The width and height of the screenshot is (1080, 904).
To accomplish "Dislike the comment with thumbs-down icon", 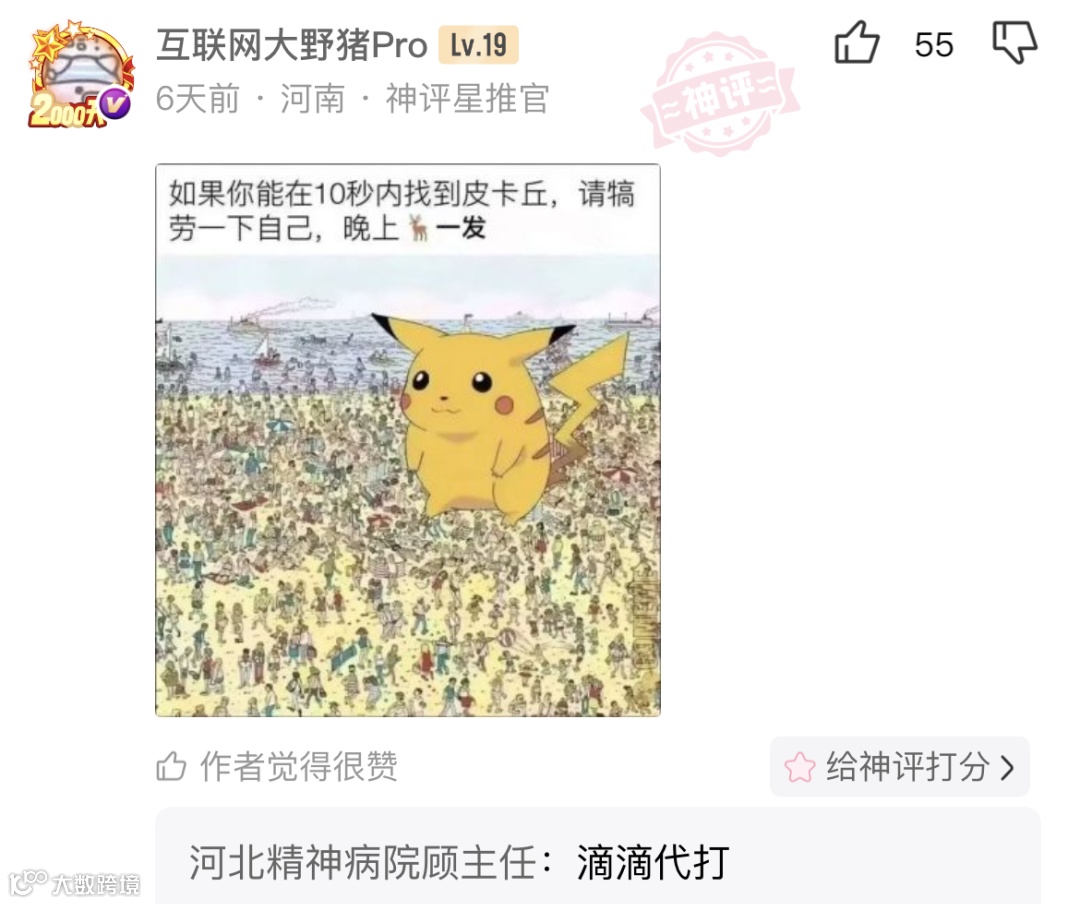I will [1015, 43].
